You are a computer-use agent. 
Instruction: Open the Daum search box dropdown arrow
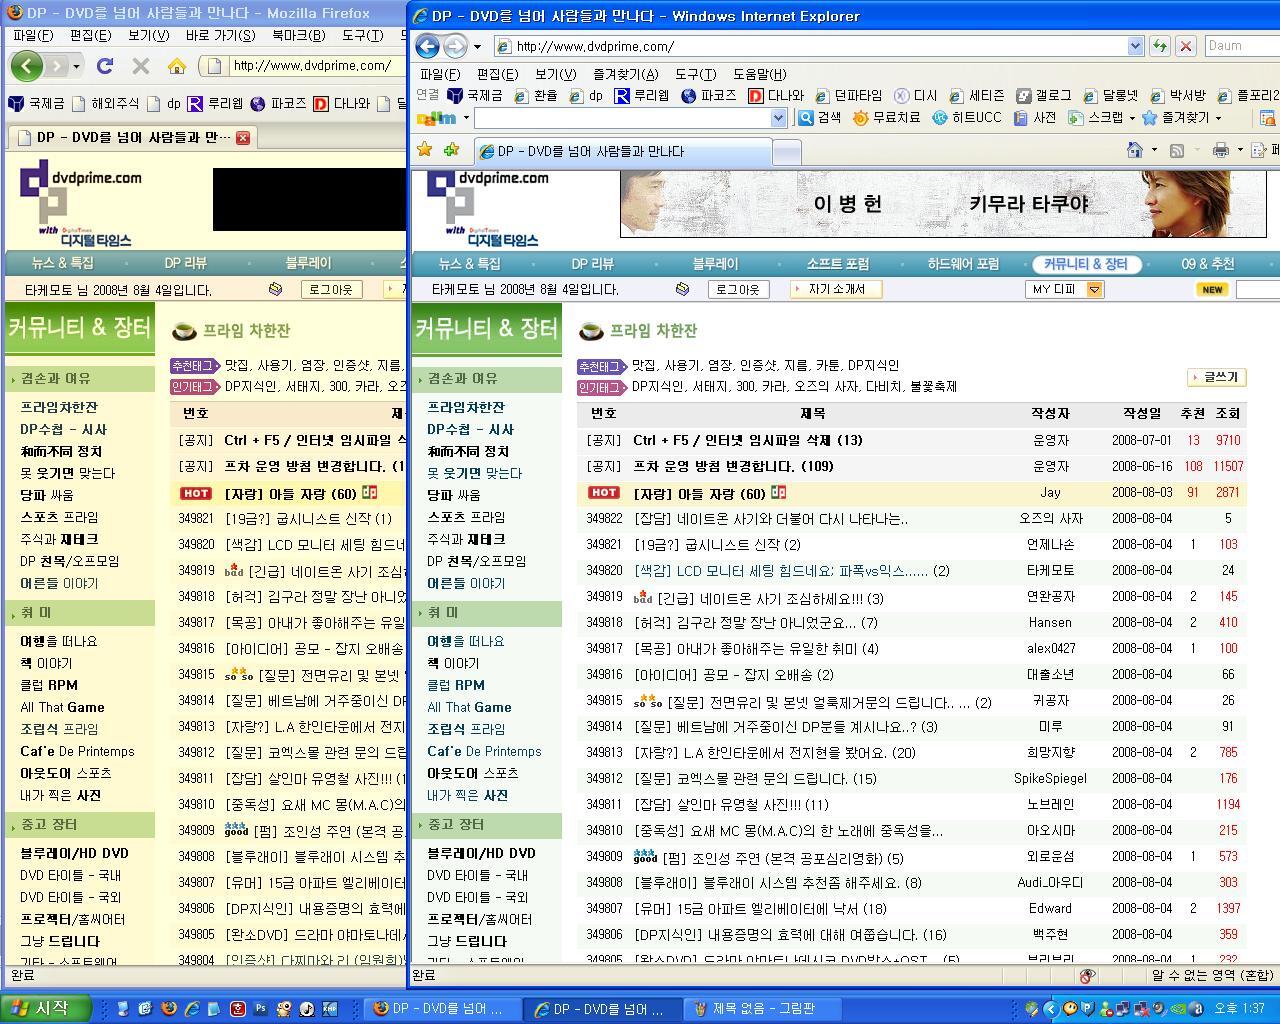click(778, 118)
